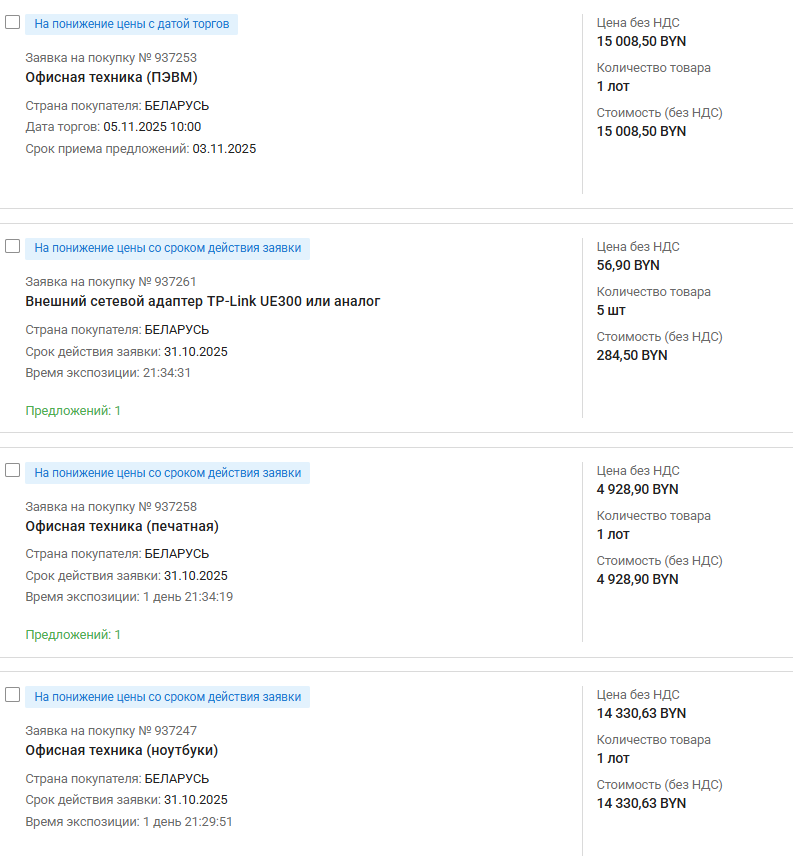Image resolution: width=793 pixels, height=856 pixels.
Task: Click the price-reduction tag above request № 937261
Action: [167, 248]
